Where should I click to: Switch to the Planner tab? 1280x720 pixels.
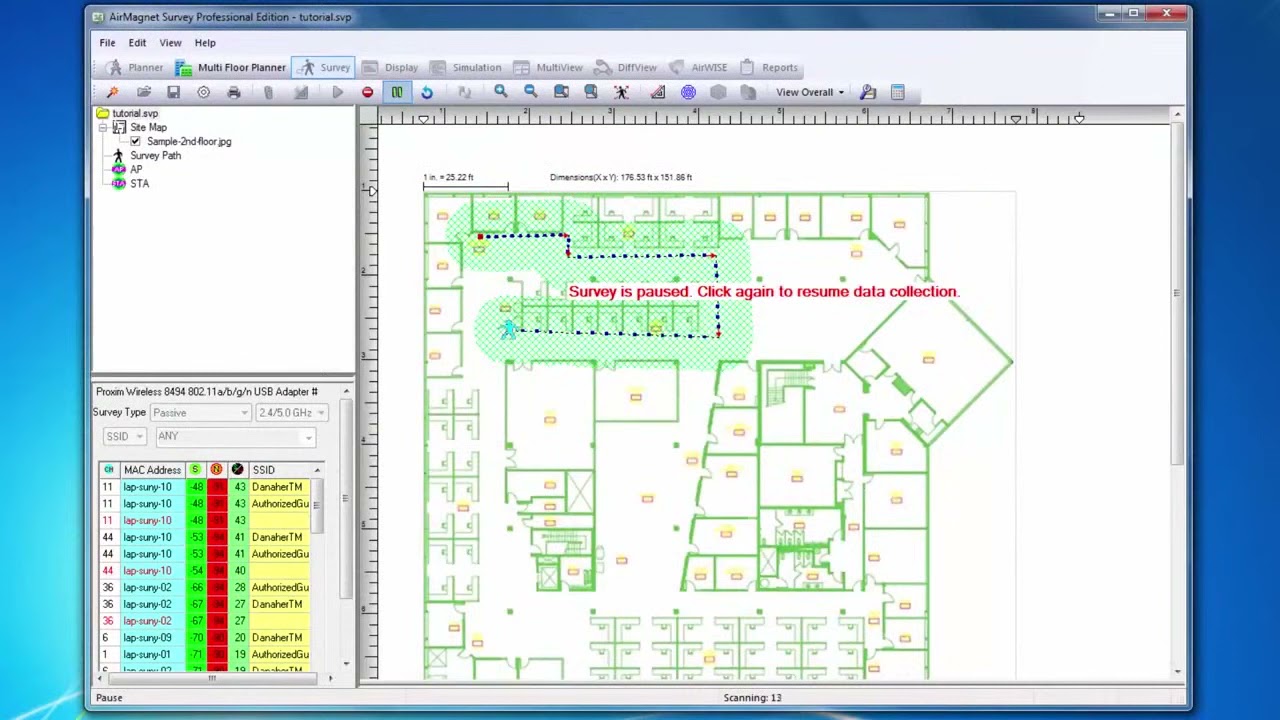point(135,67)
